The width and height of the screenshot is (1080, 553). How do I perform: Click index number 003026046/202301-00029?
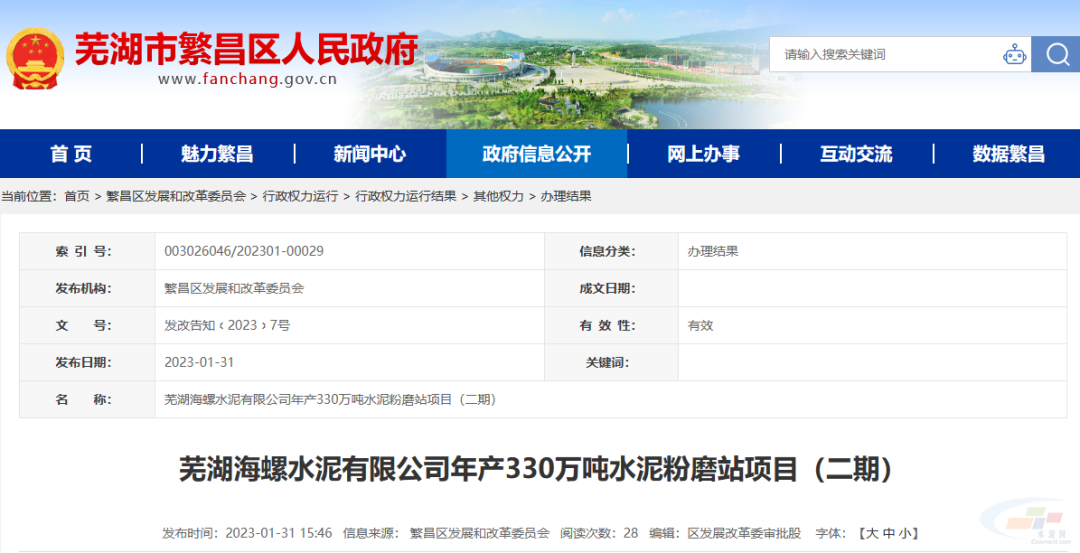click(x=244, y=251)
